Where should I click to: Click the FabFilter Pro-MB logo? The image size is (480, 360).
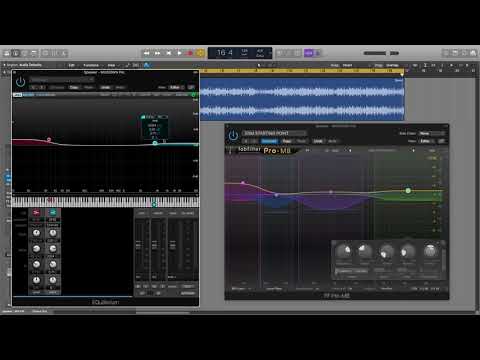(264, 150)
